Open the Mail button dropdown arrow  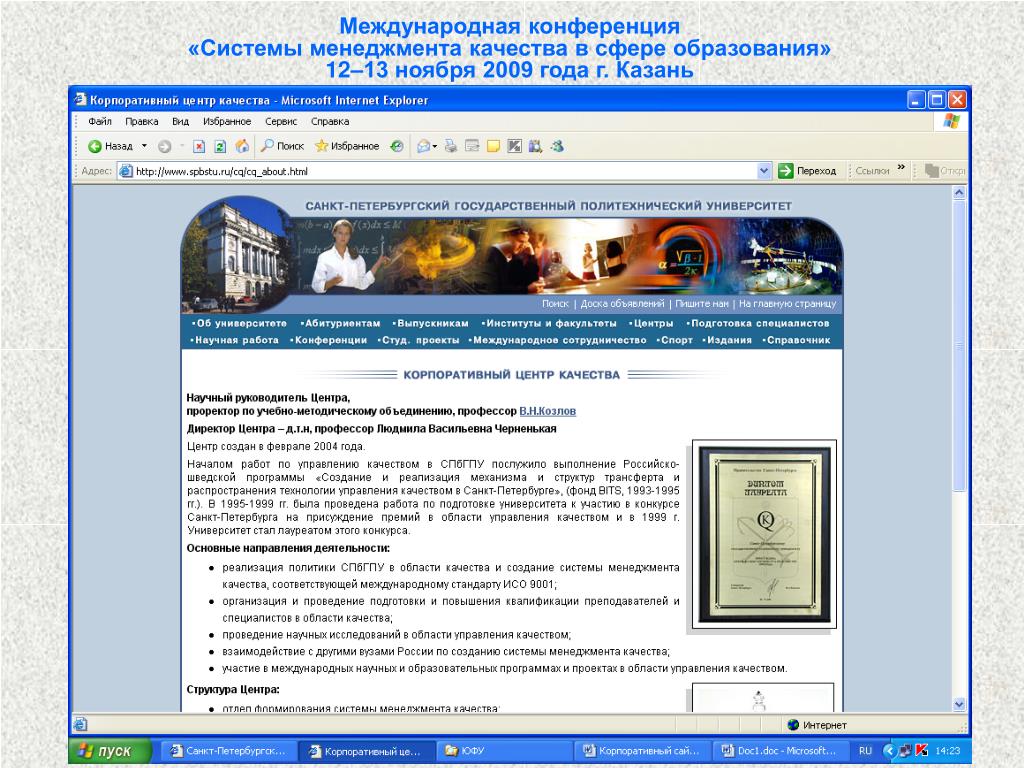435,146
